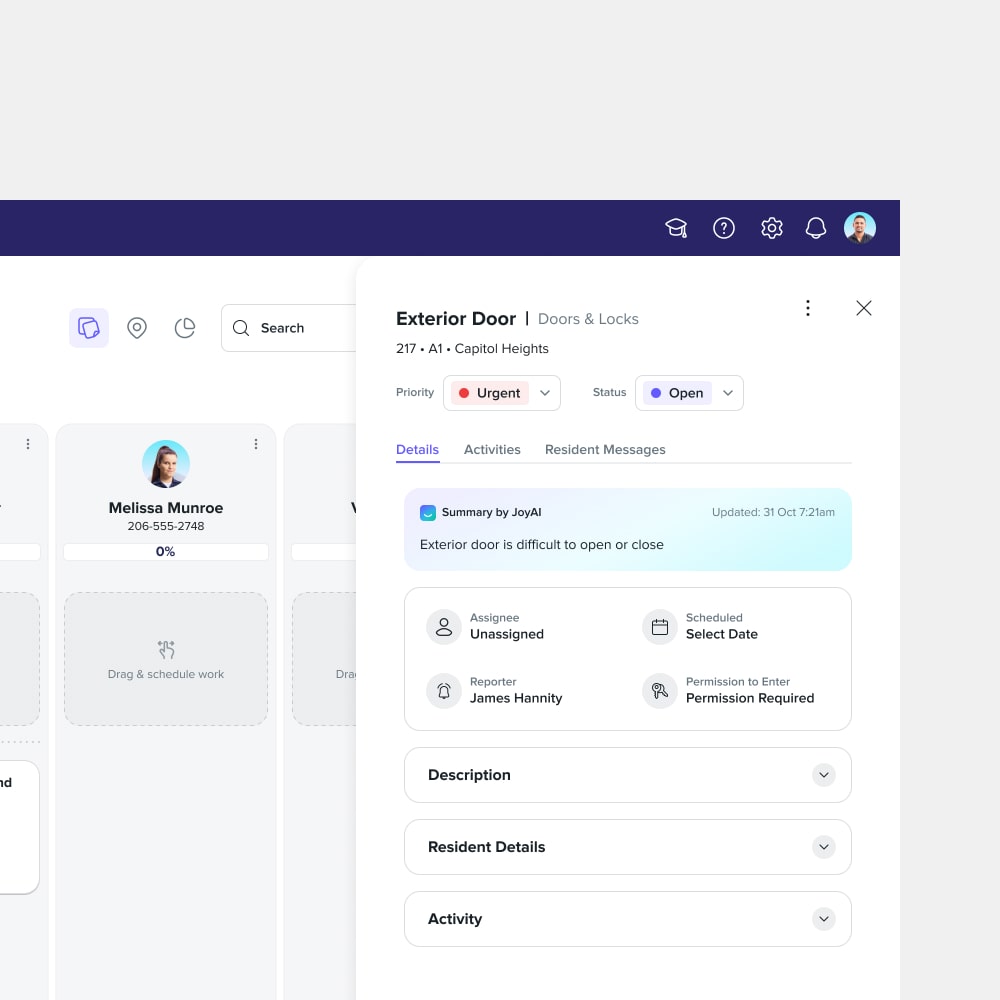1000x1000 pixels.
Task: Switch to the Details tab
Action: (417, 450)
